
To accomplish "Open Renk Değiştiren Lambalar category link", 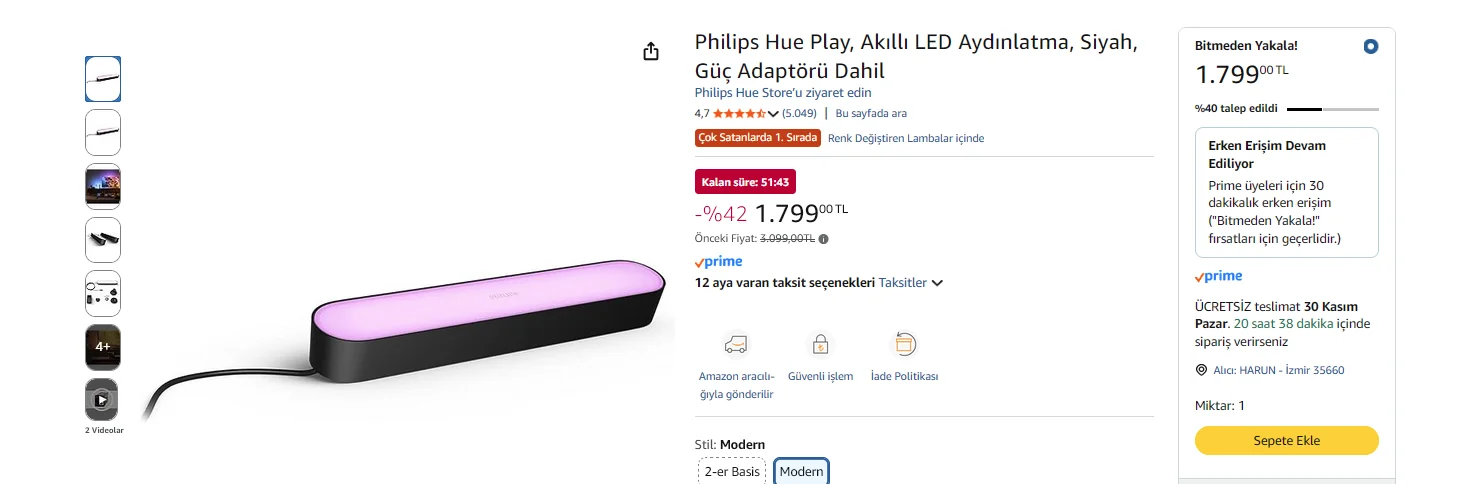I will point(906,138).
